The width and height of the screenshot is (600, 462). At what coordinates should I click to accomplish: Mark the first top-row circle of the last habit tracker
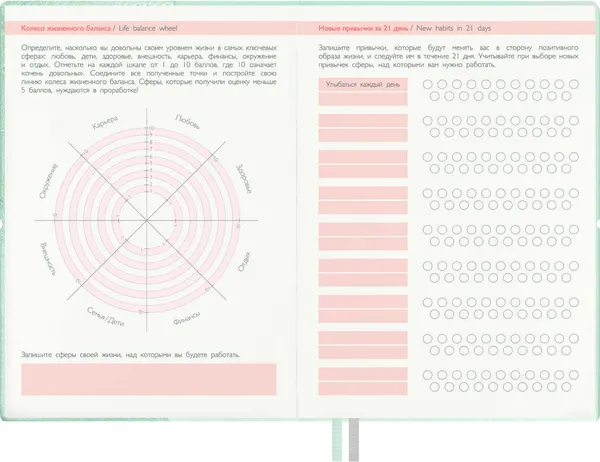point(427,375)
